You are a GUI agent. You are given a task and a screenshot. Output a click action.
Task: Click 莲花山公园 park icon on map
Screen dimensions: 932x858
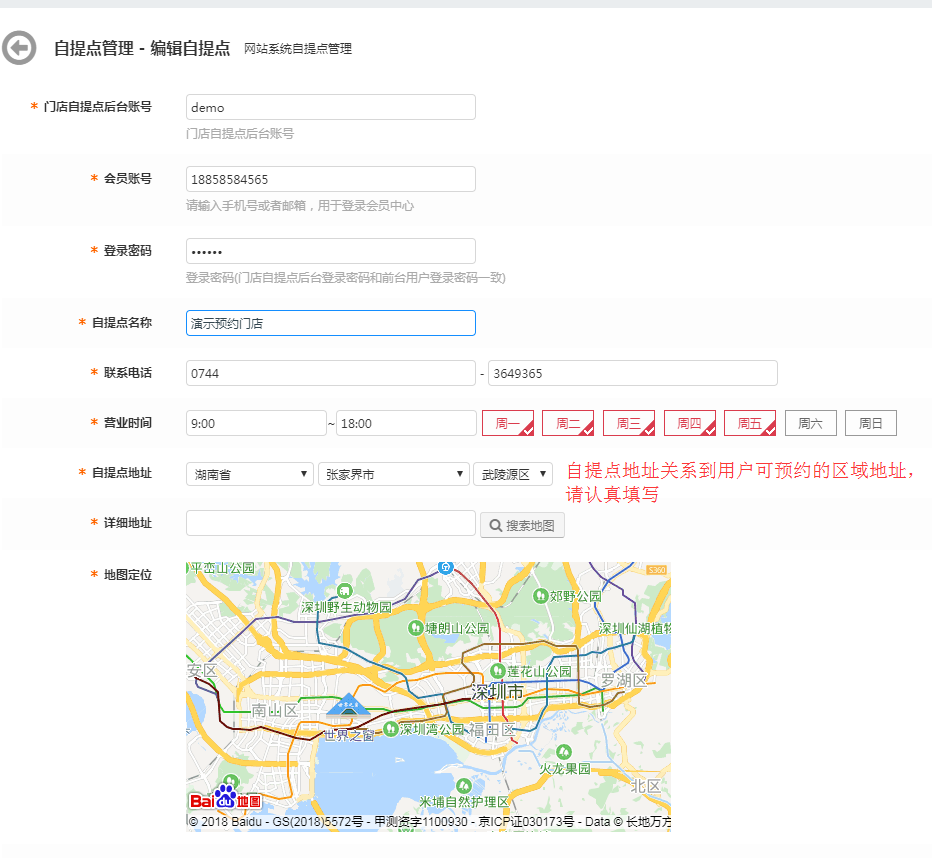click(x=497, y=671)
